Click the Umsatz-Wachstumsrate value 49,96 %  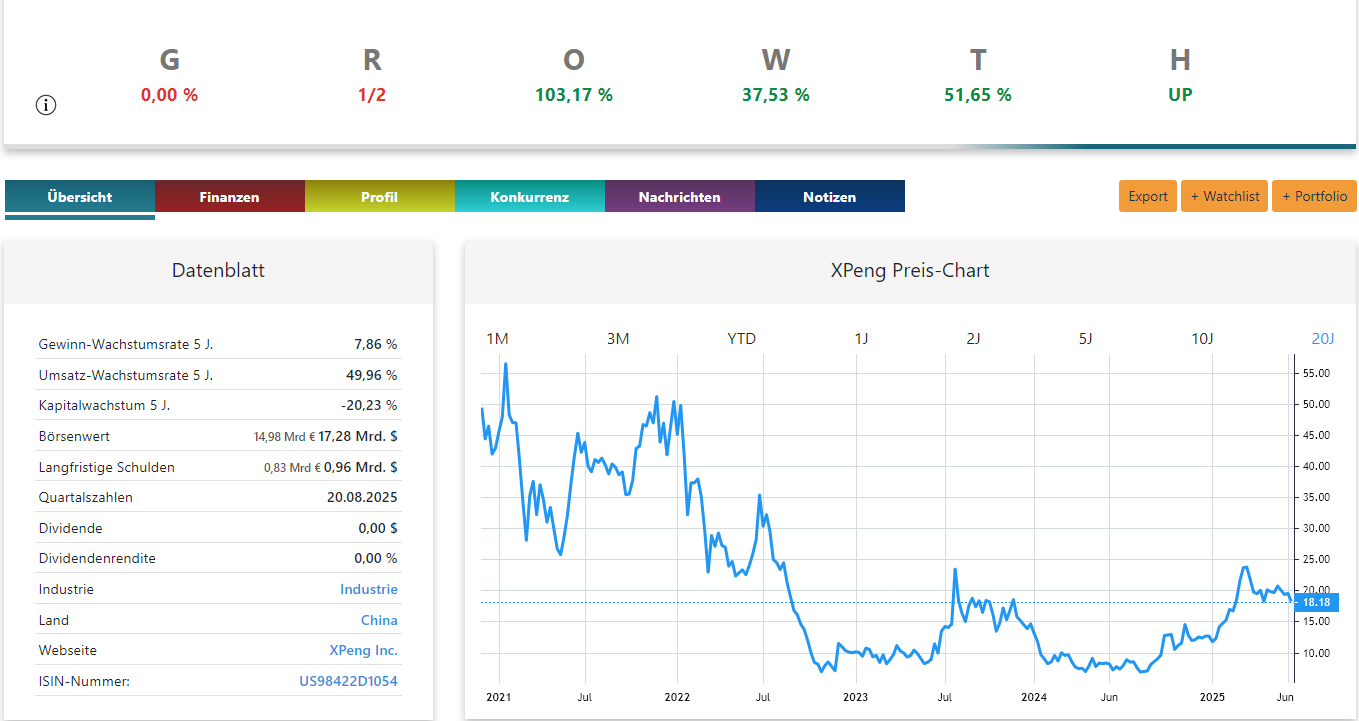click(x=372, y=375)
